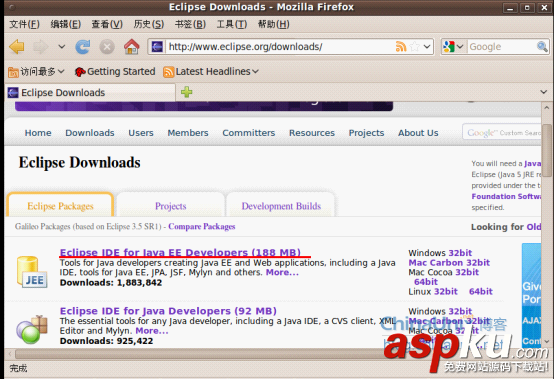Viewport: 554px width, 379px height.
Task: Click the Projects site navigation link
Action: (366, 133)
